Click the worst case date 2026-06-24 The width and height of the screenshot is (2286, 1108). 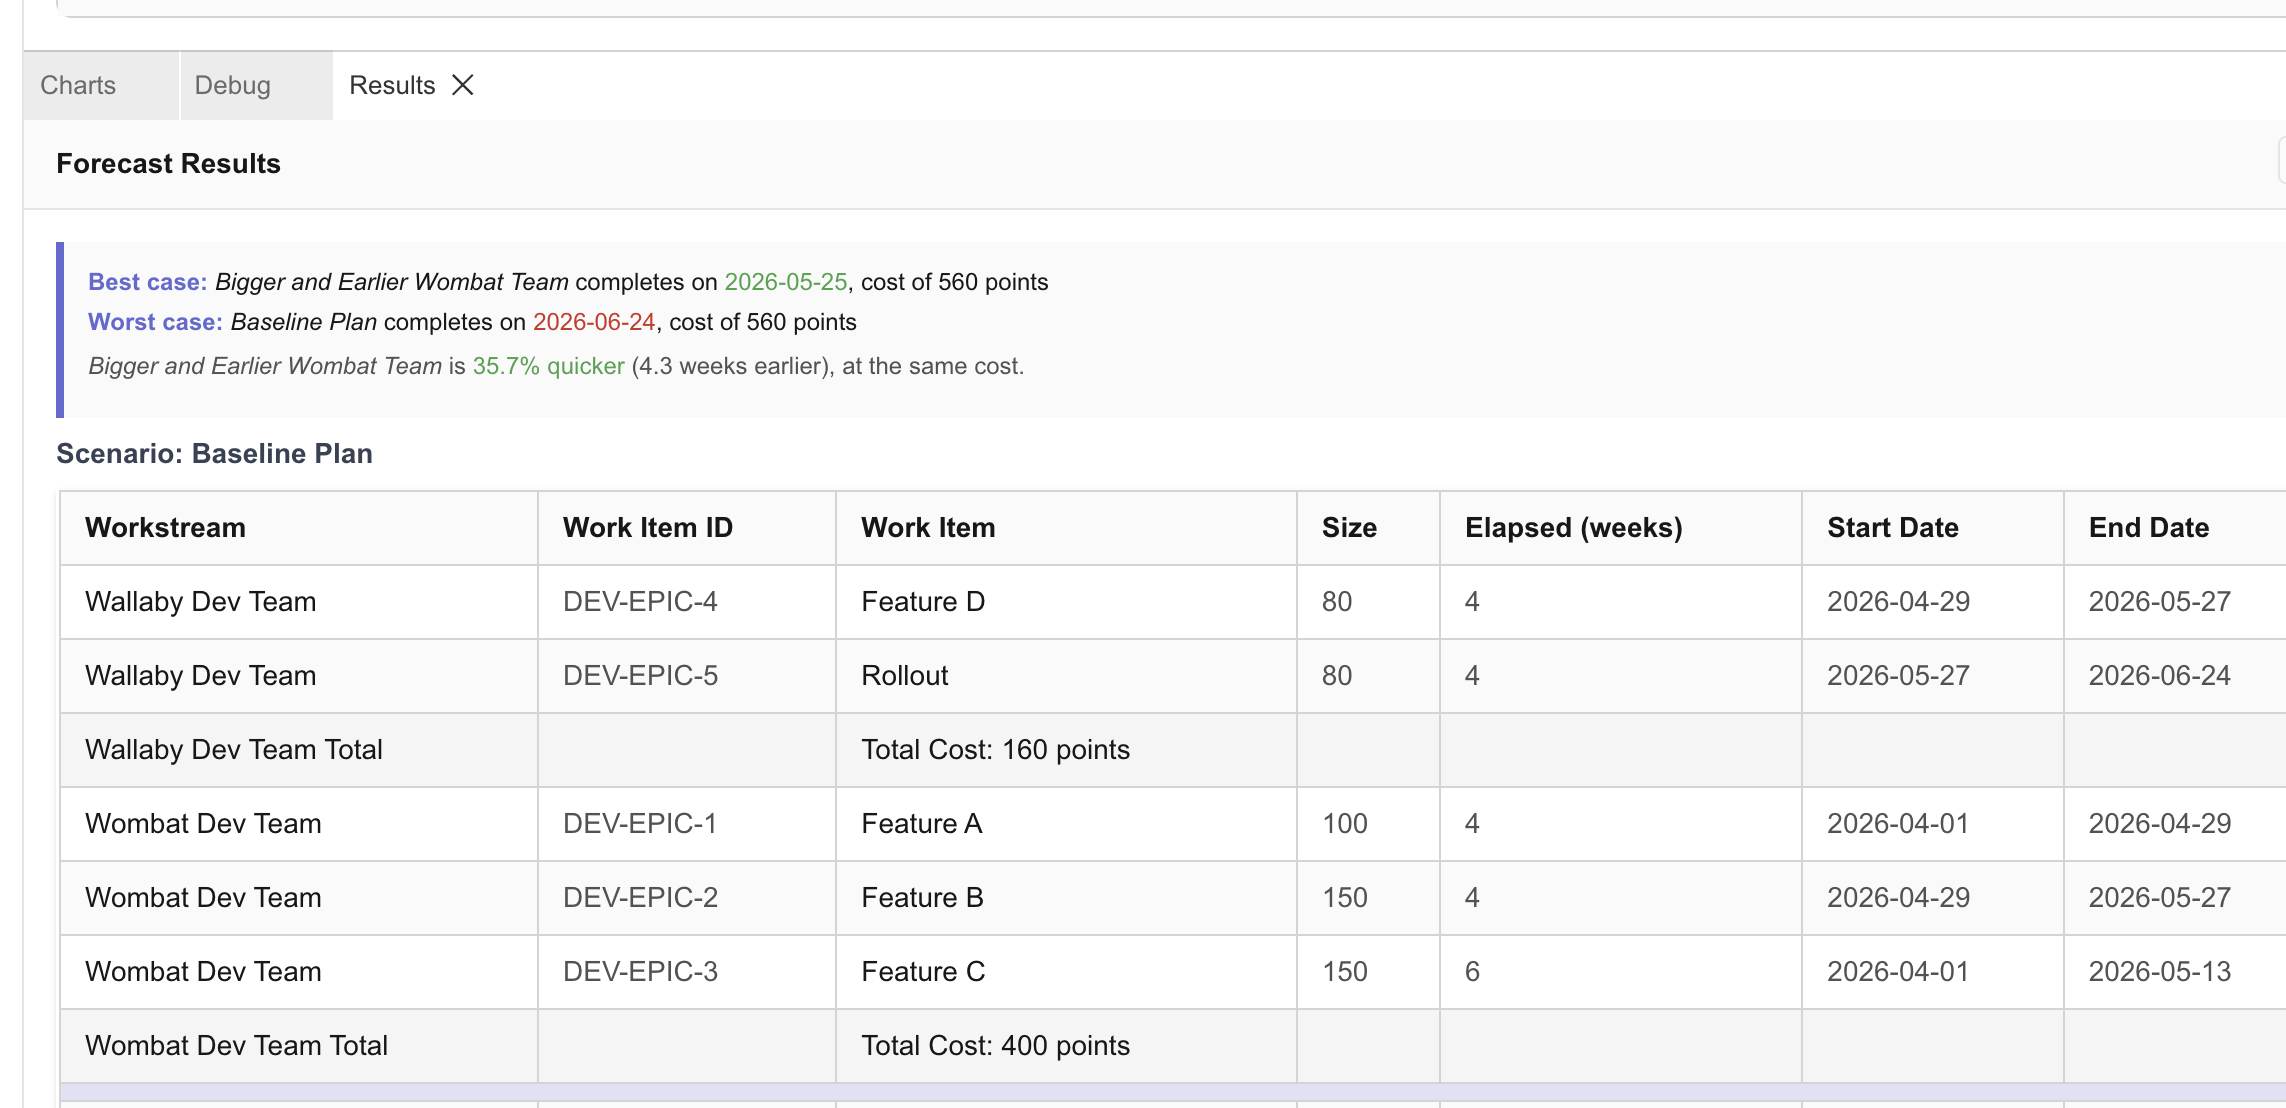click(593, 322)
